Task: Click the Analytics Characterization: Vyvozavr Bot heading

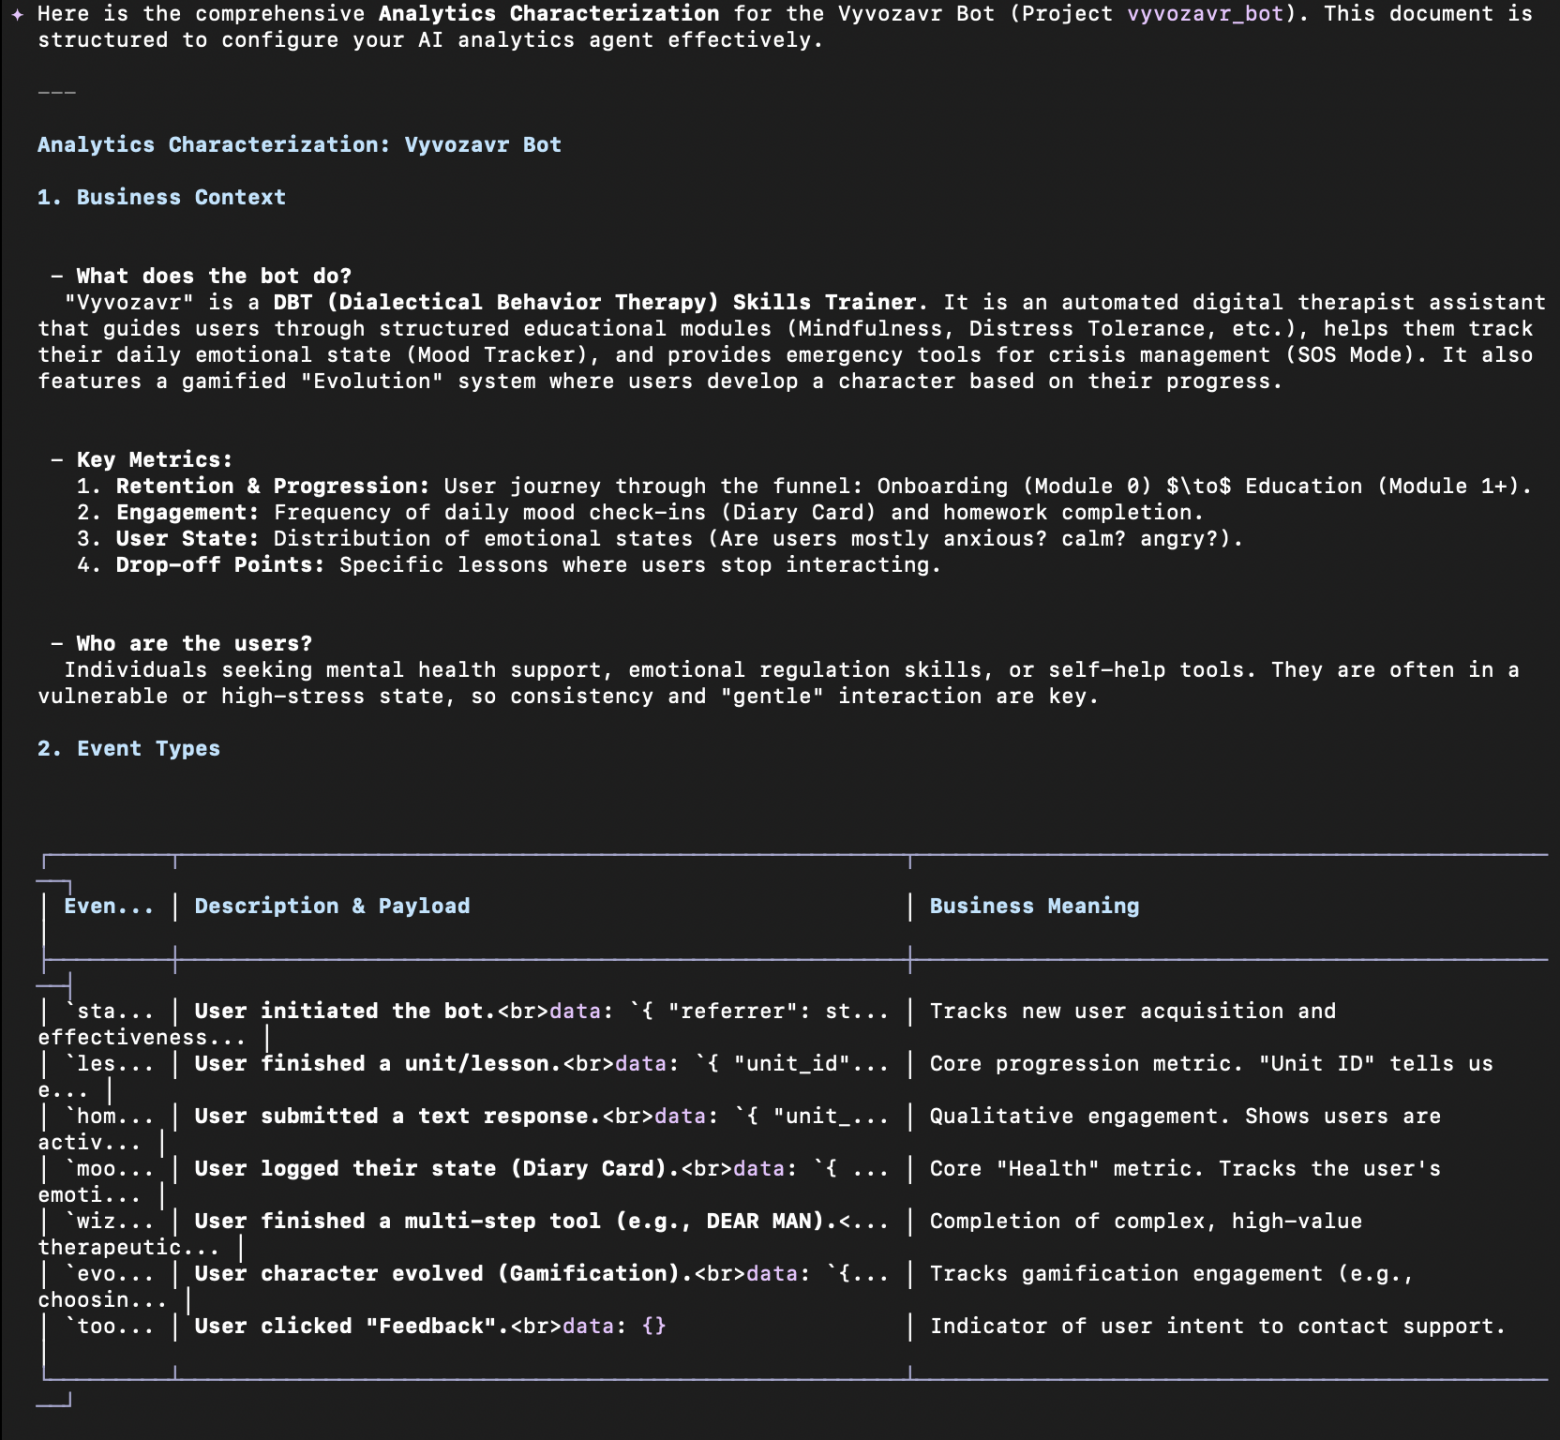Action: (x=299, y=145)
